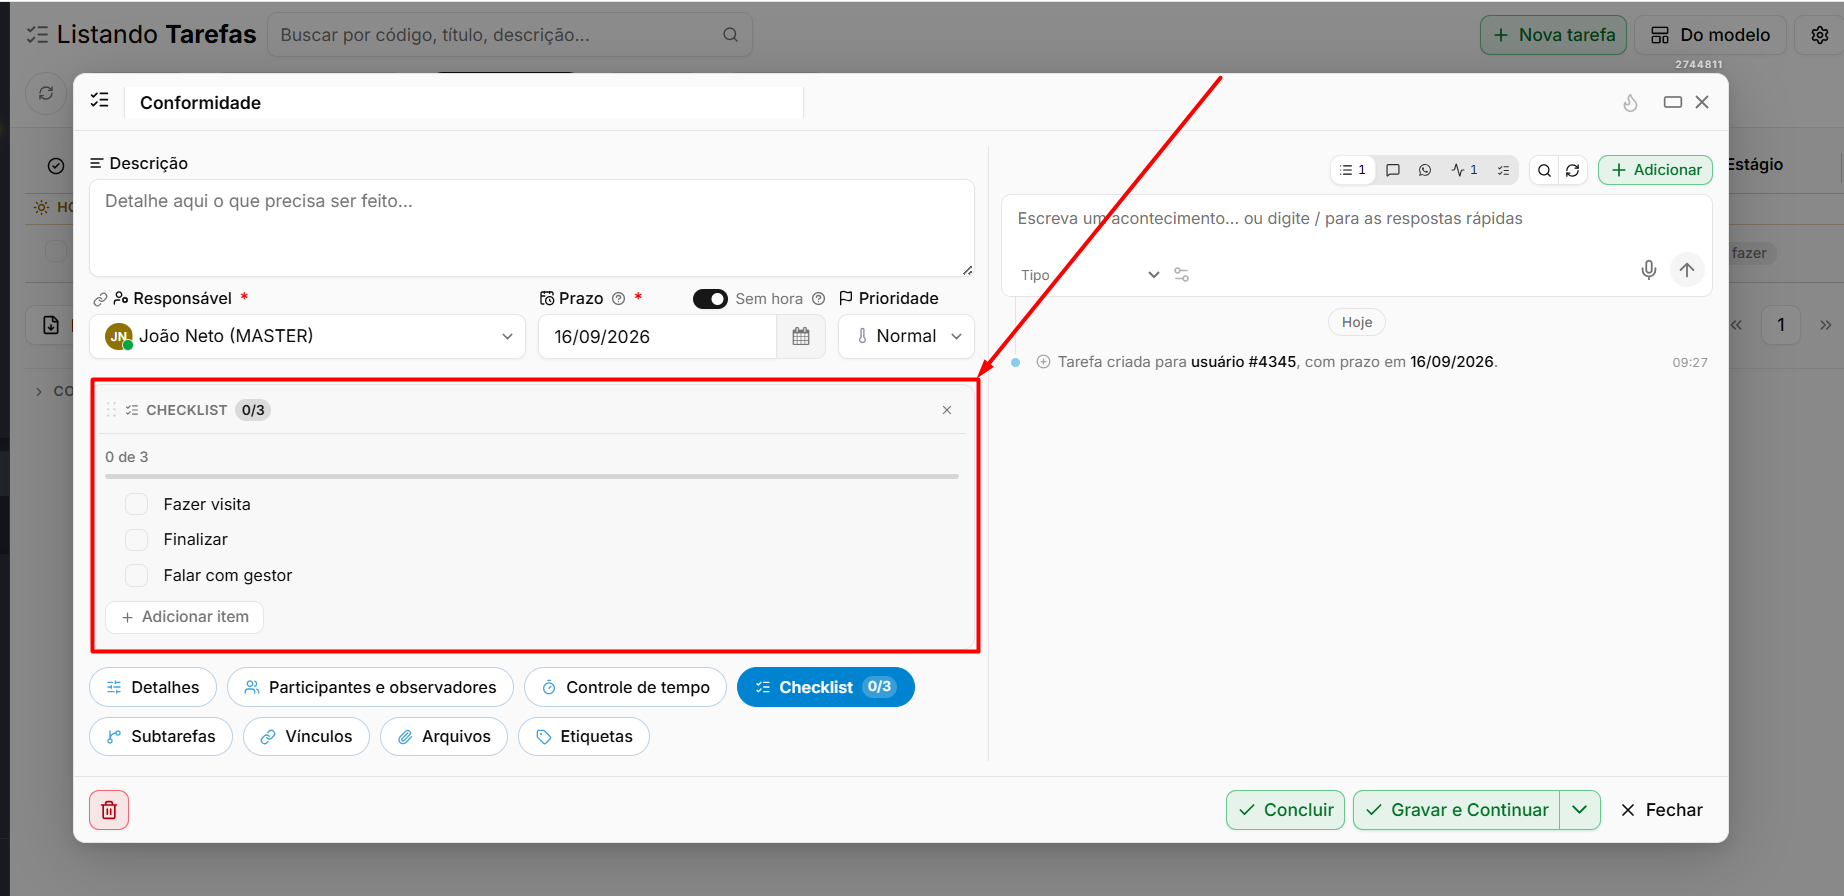Click Adicionar item in the checklist
The width and height of the screenshot is (1844, 896).
pyautogui.click(x=185, y=617)
